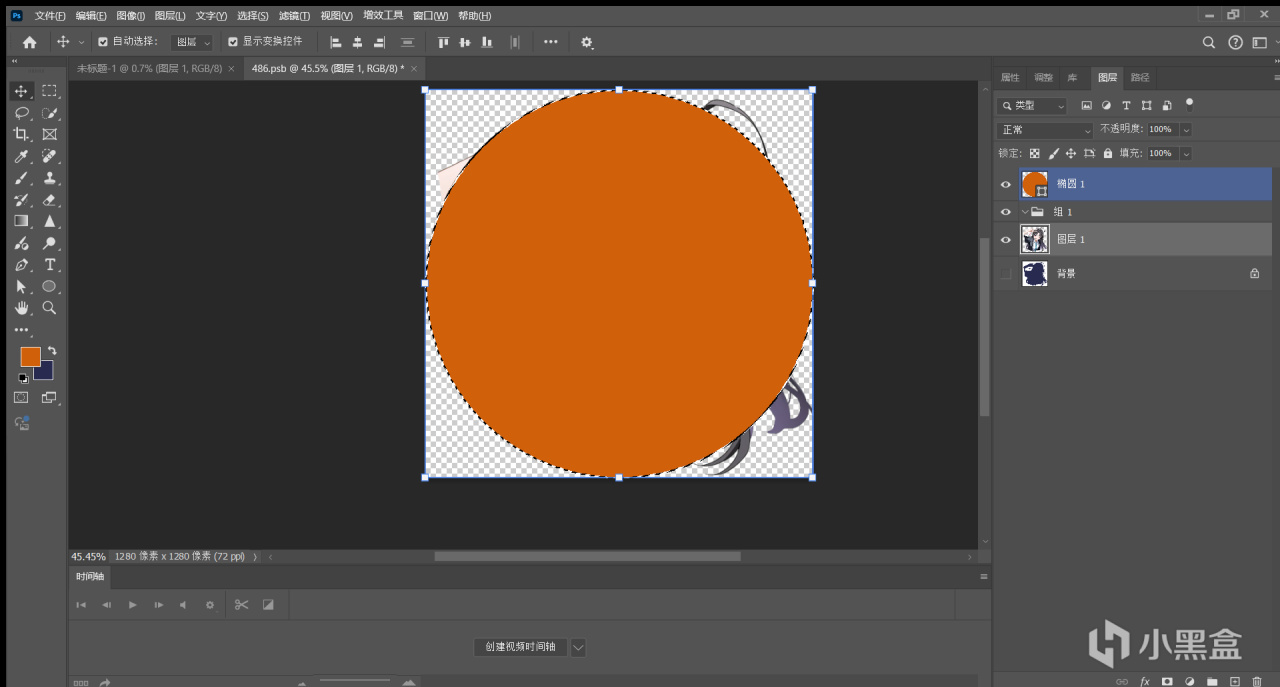Click the lock all layers icon

click(x=1108, y=153)
